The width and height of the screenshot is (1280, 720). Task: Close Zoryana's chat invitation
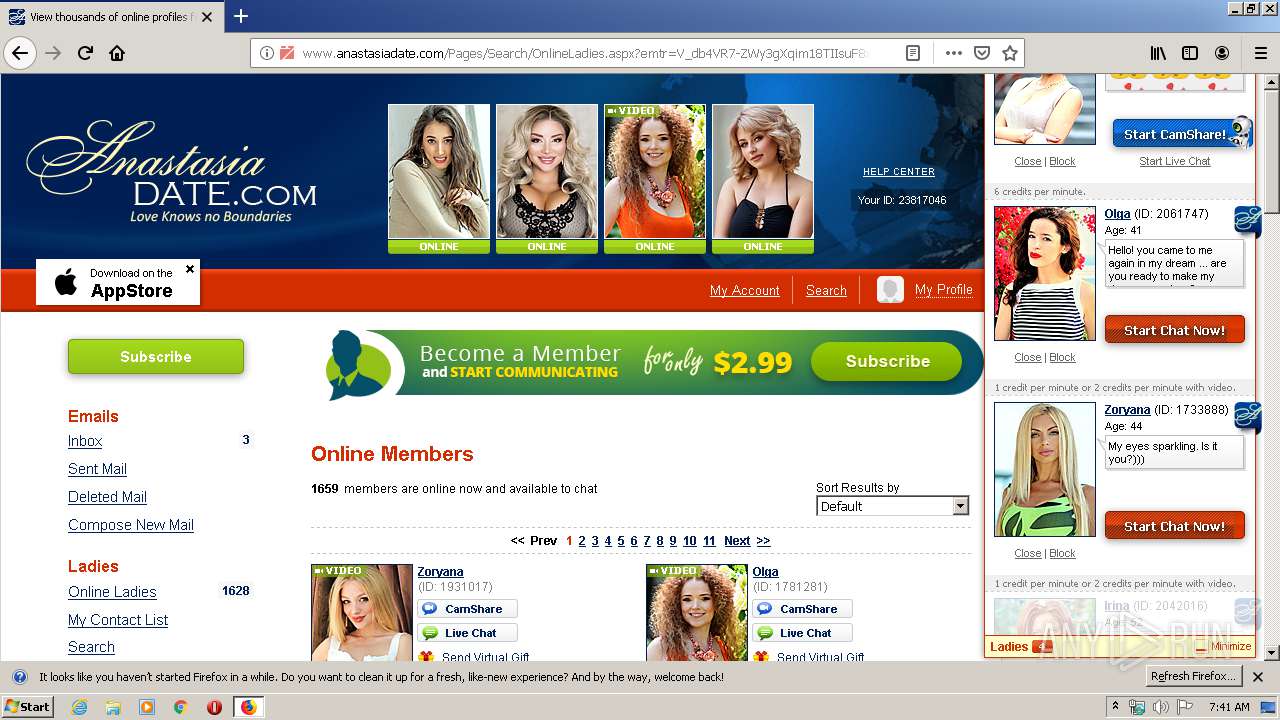[x=1027, y=553]
